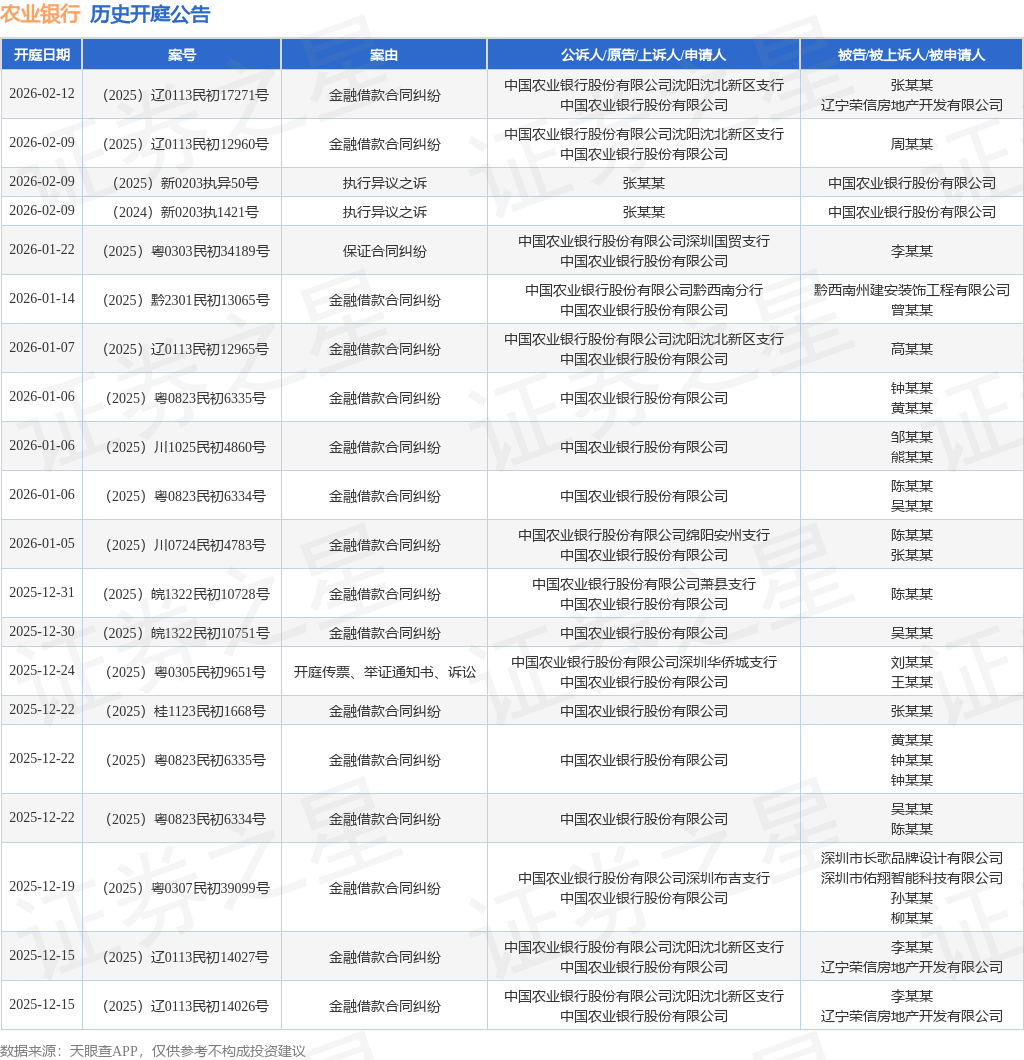The image size is (1024, 1060).
Task: Click defendant 曾某某
Action: [911, 310]
